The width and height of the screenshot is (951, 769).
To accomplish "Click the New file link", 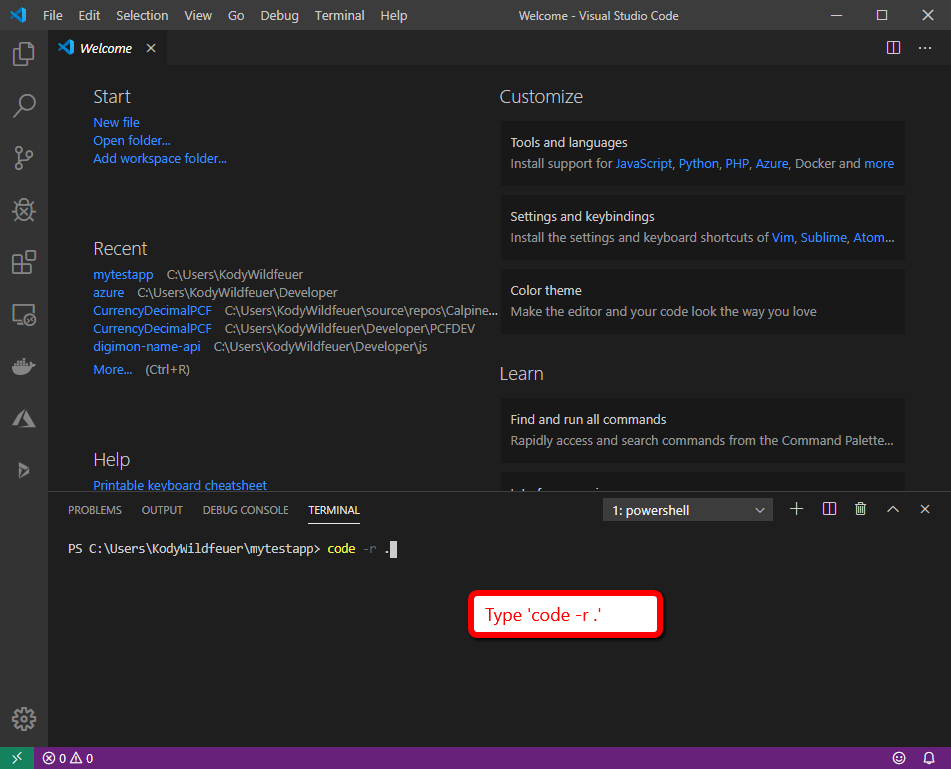I will point(116,123).
